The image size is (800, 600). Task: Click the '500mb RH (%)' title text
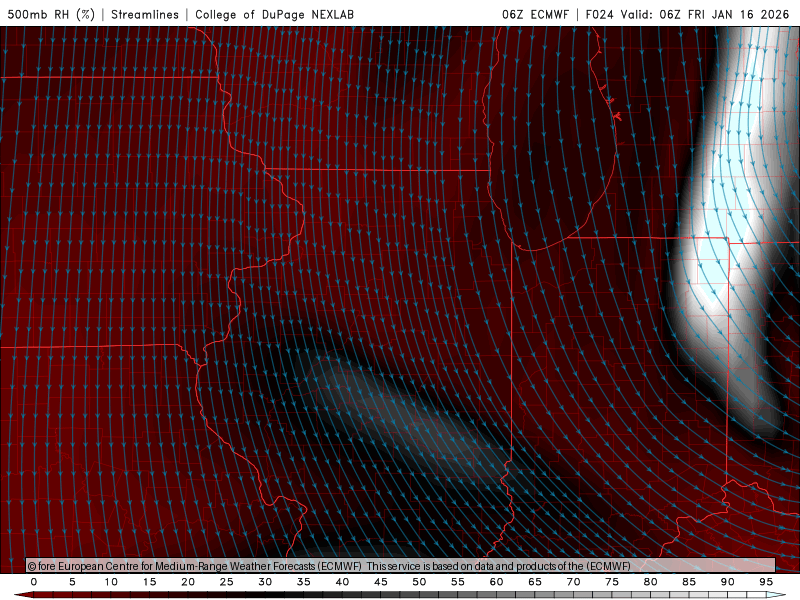[51, 14]
